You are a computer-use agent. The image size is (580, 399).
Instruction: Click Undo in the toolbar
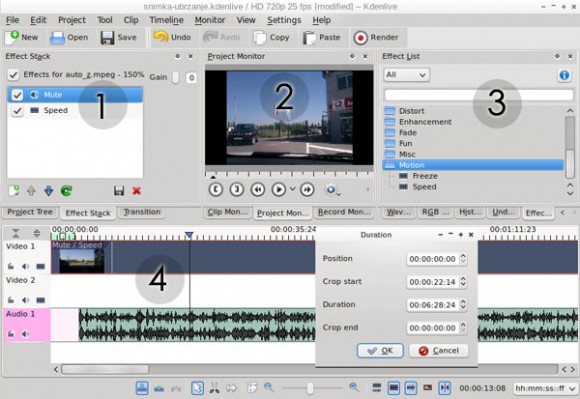[172, 37]
